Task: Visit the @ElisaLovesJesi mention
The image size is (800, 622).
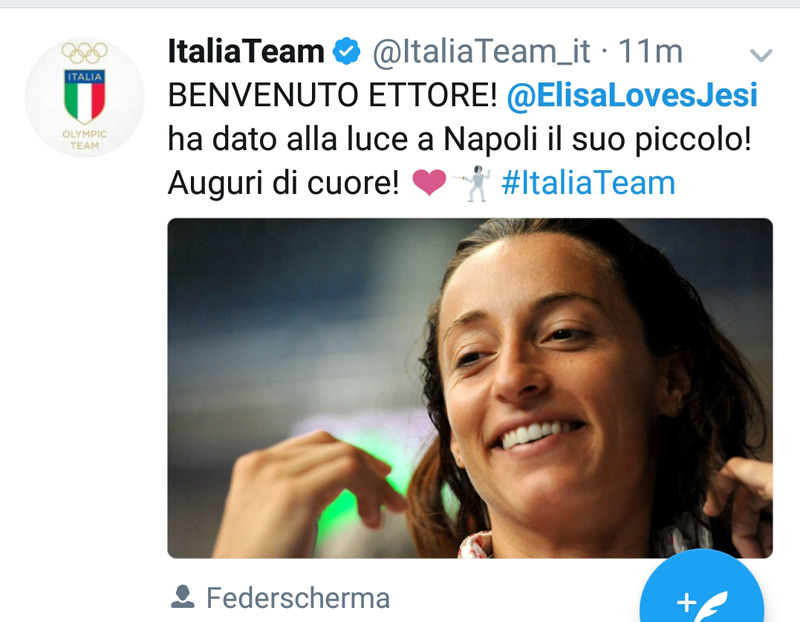Action: [632, 95]
